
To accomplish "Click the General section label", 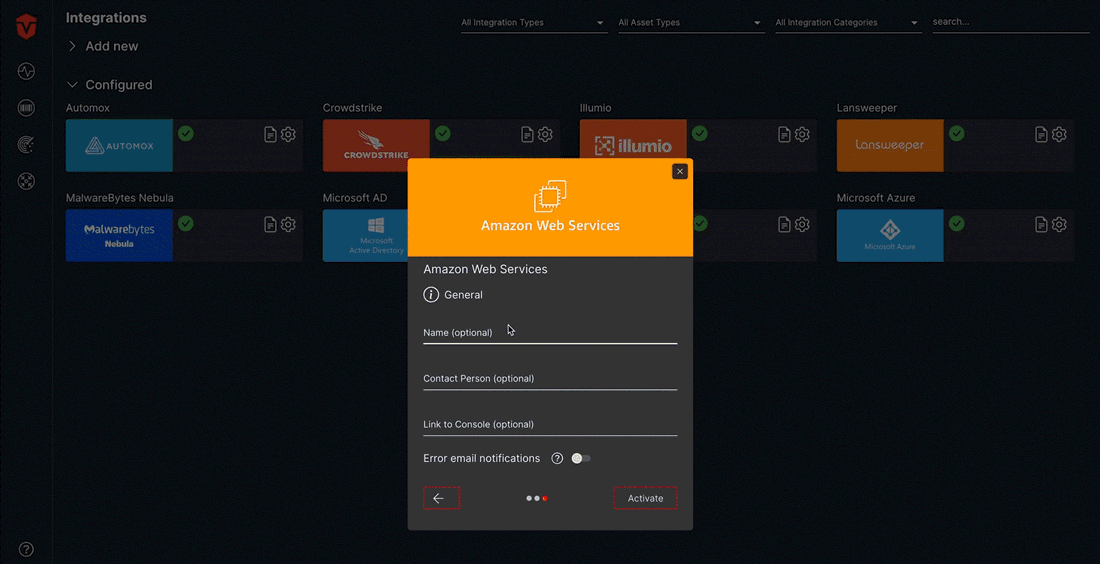I will point(463,295).
